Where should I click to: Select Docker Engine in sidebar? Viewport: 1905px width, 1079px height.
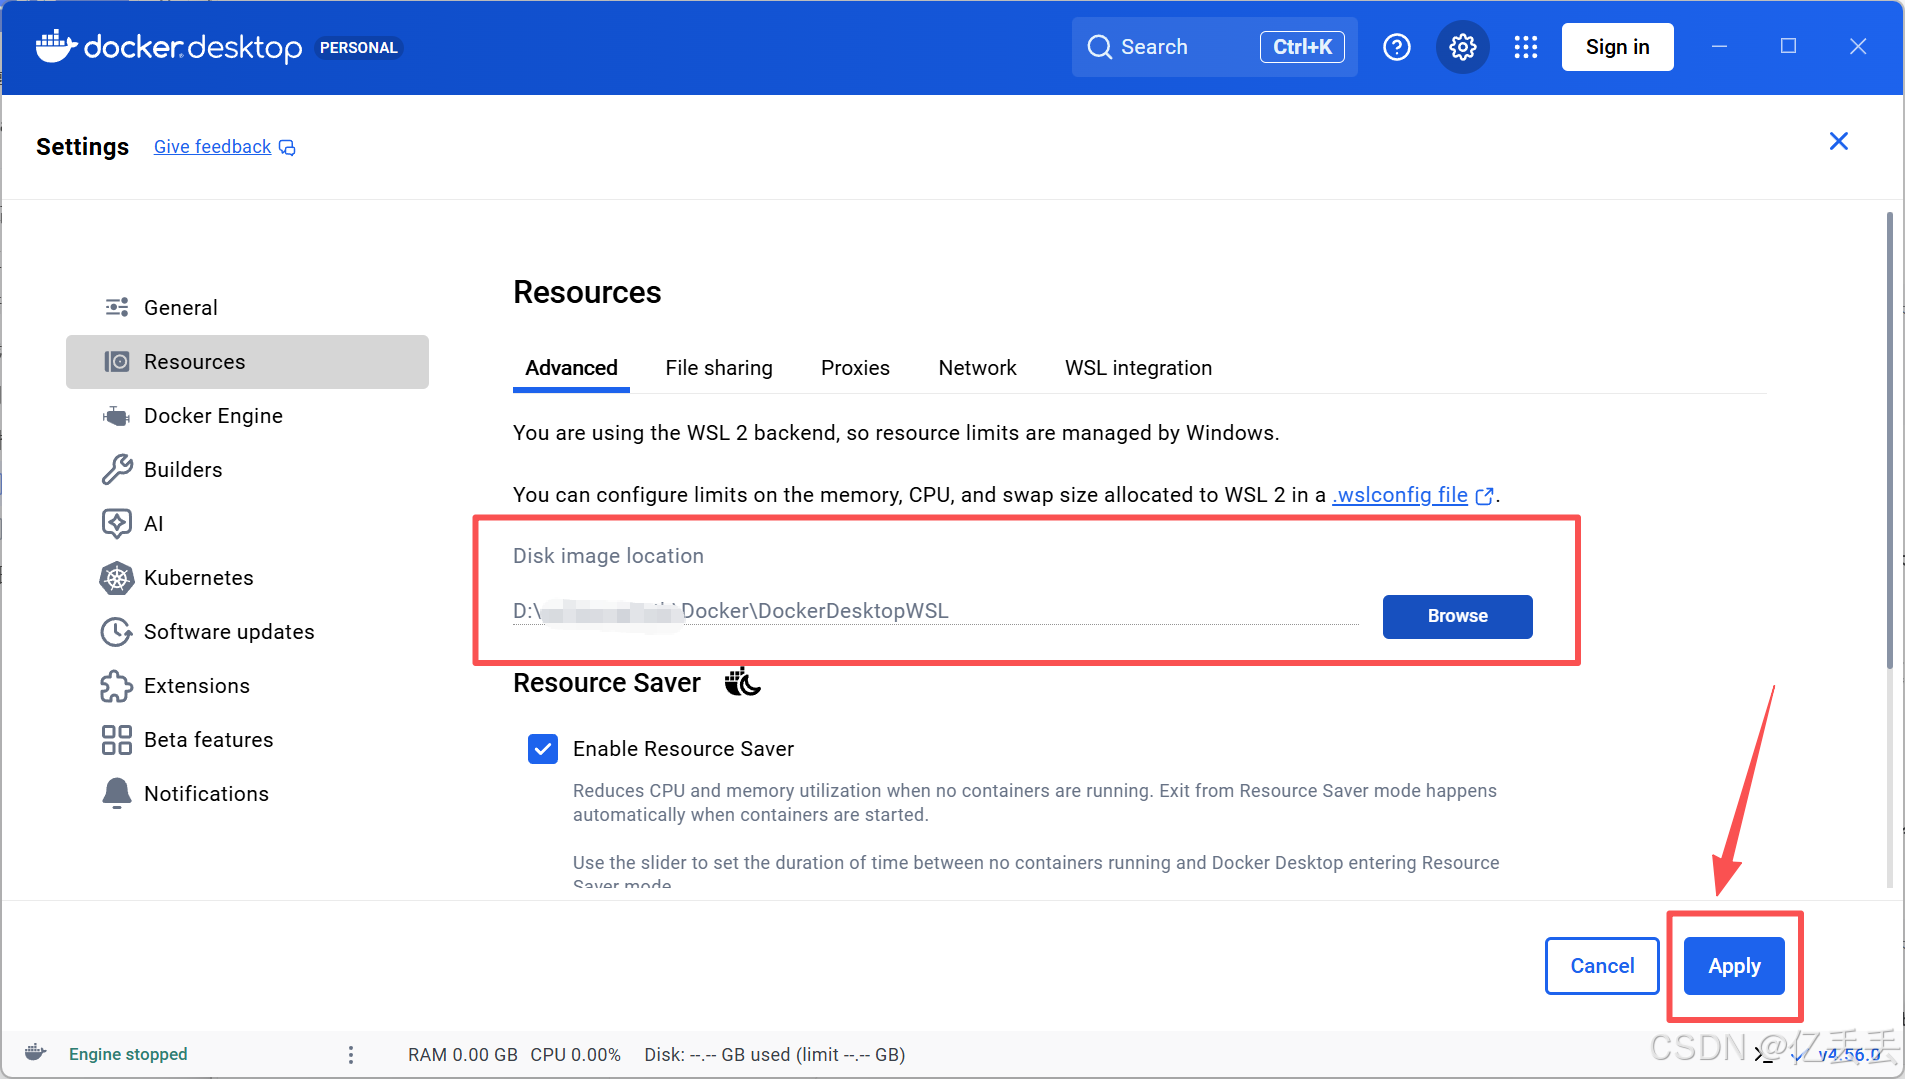247,415
